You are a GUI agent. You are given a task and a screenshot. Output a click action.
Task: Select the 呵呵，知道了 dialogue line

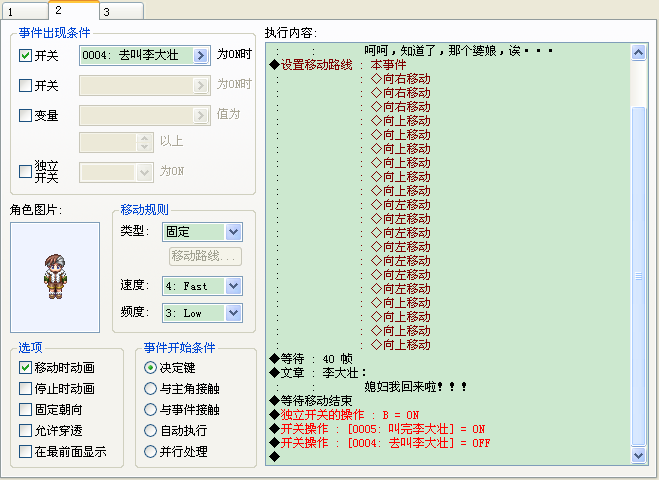tap(448, 51)
